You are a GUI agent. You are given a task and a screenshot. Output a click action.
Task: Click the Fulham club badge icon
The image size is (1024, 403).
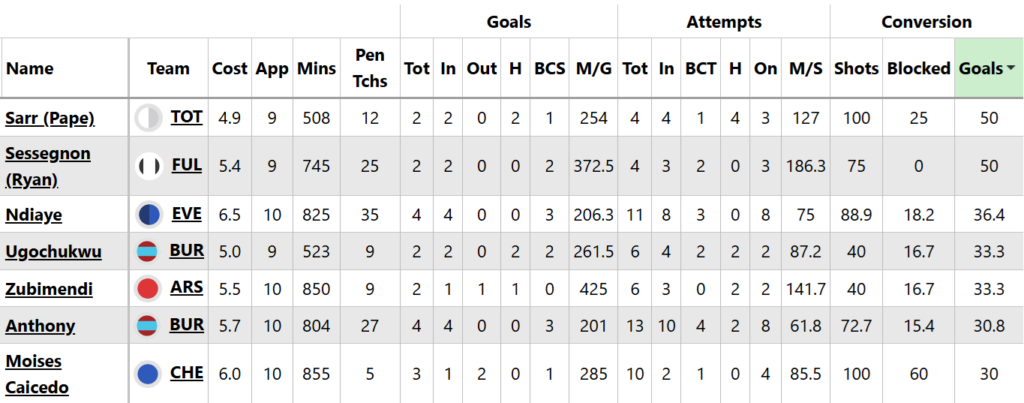pyautogui.click(x=149, y=166)
